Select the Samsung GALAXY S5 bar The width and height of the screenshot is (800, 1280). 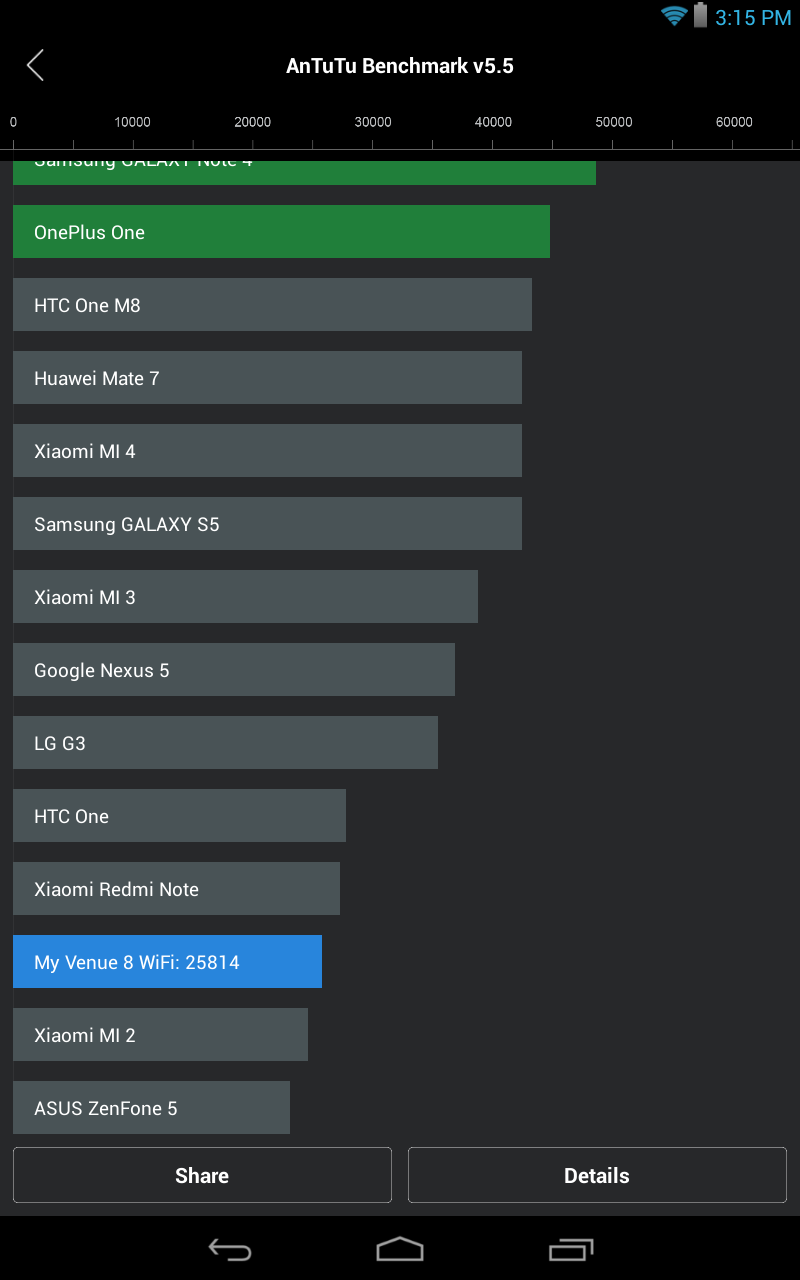click(x=267, y=524)
